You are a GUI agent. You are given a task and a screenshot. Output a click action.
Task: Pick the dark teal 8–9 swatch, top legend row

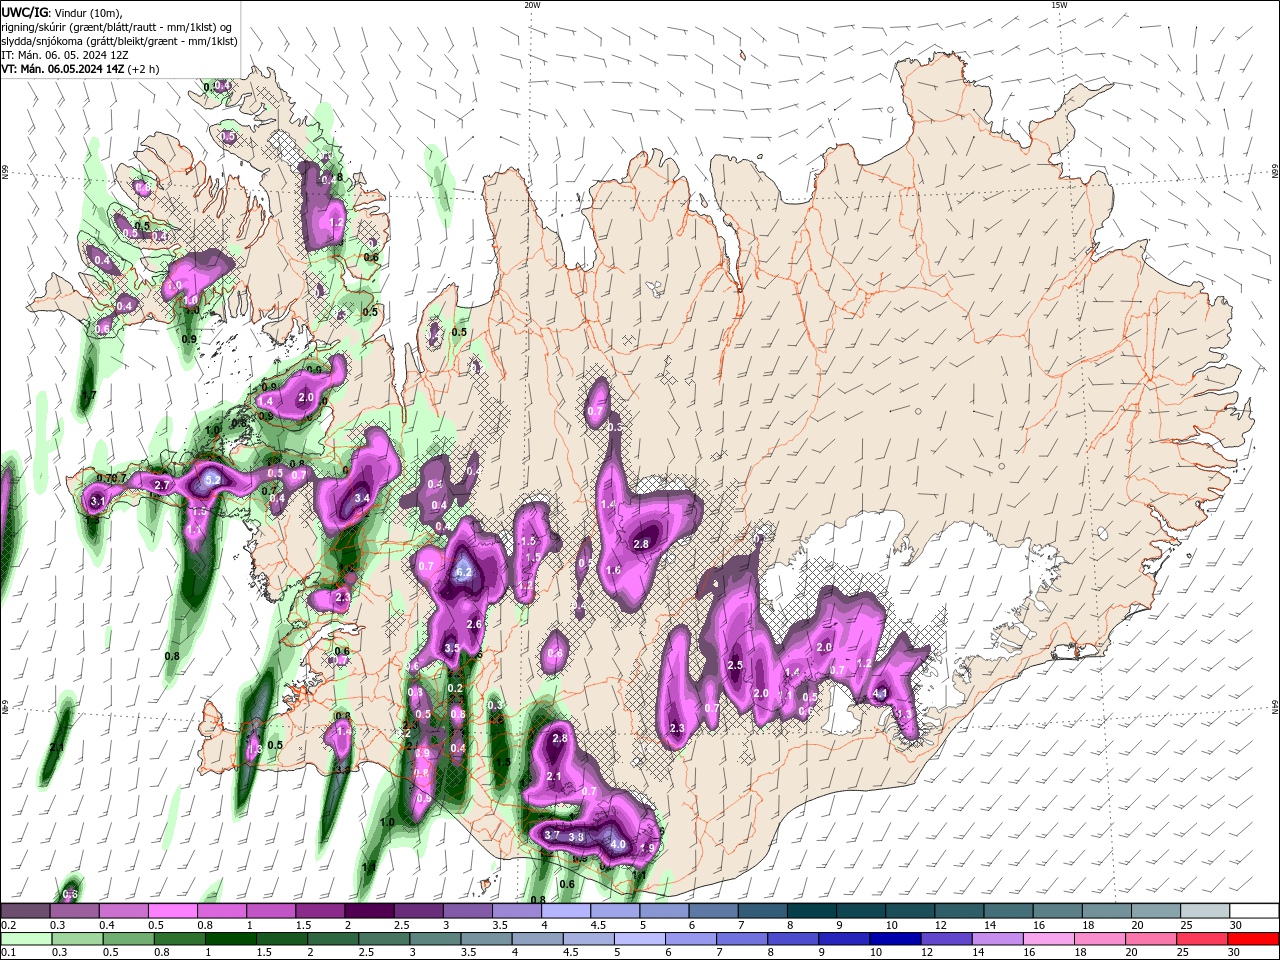(810, 911)
